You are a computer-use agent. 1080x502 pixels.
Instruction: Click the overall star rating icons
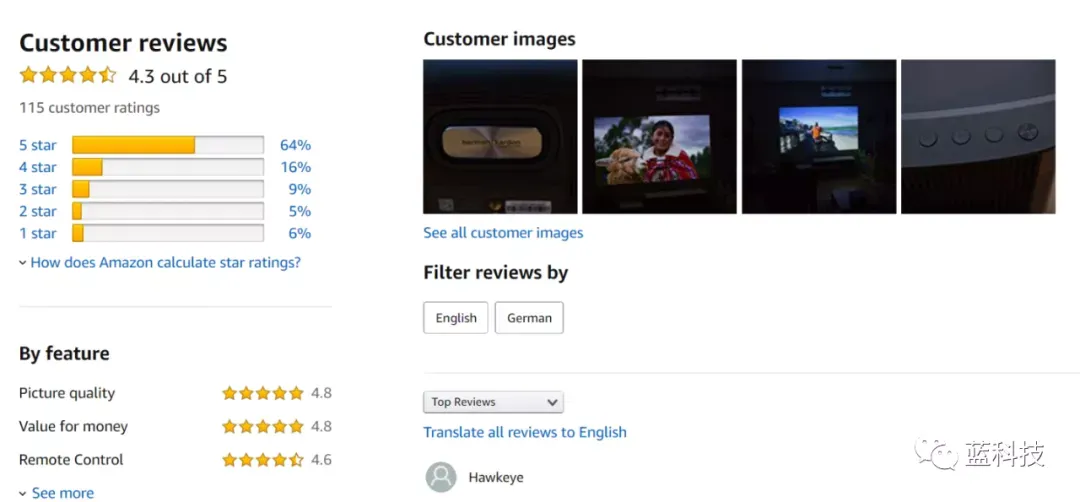[68, 75]
